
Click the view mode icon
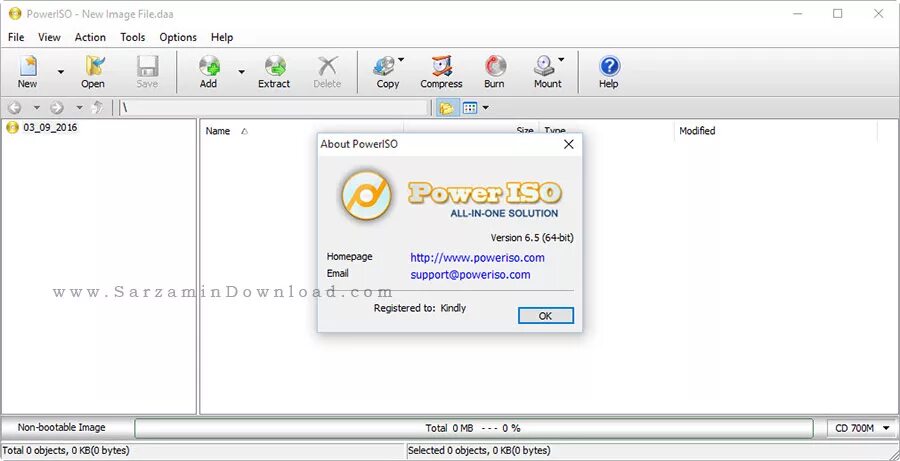pyautogui.click(x=470, y=108)
